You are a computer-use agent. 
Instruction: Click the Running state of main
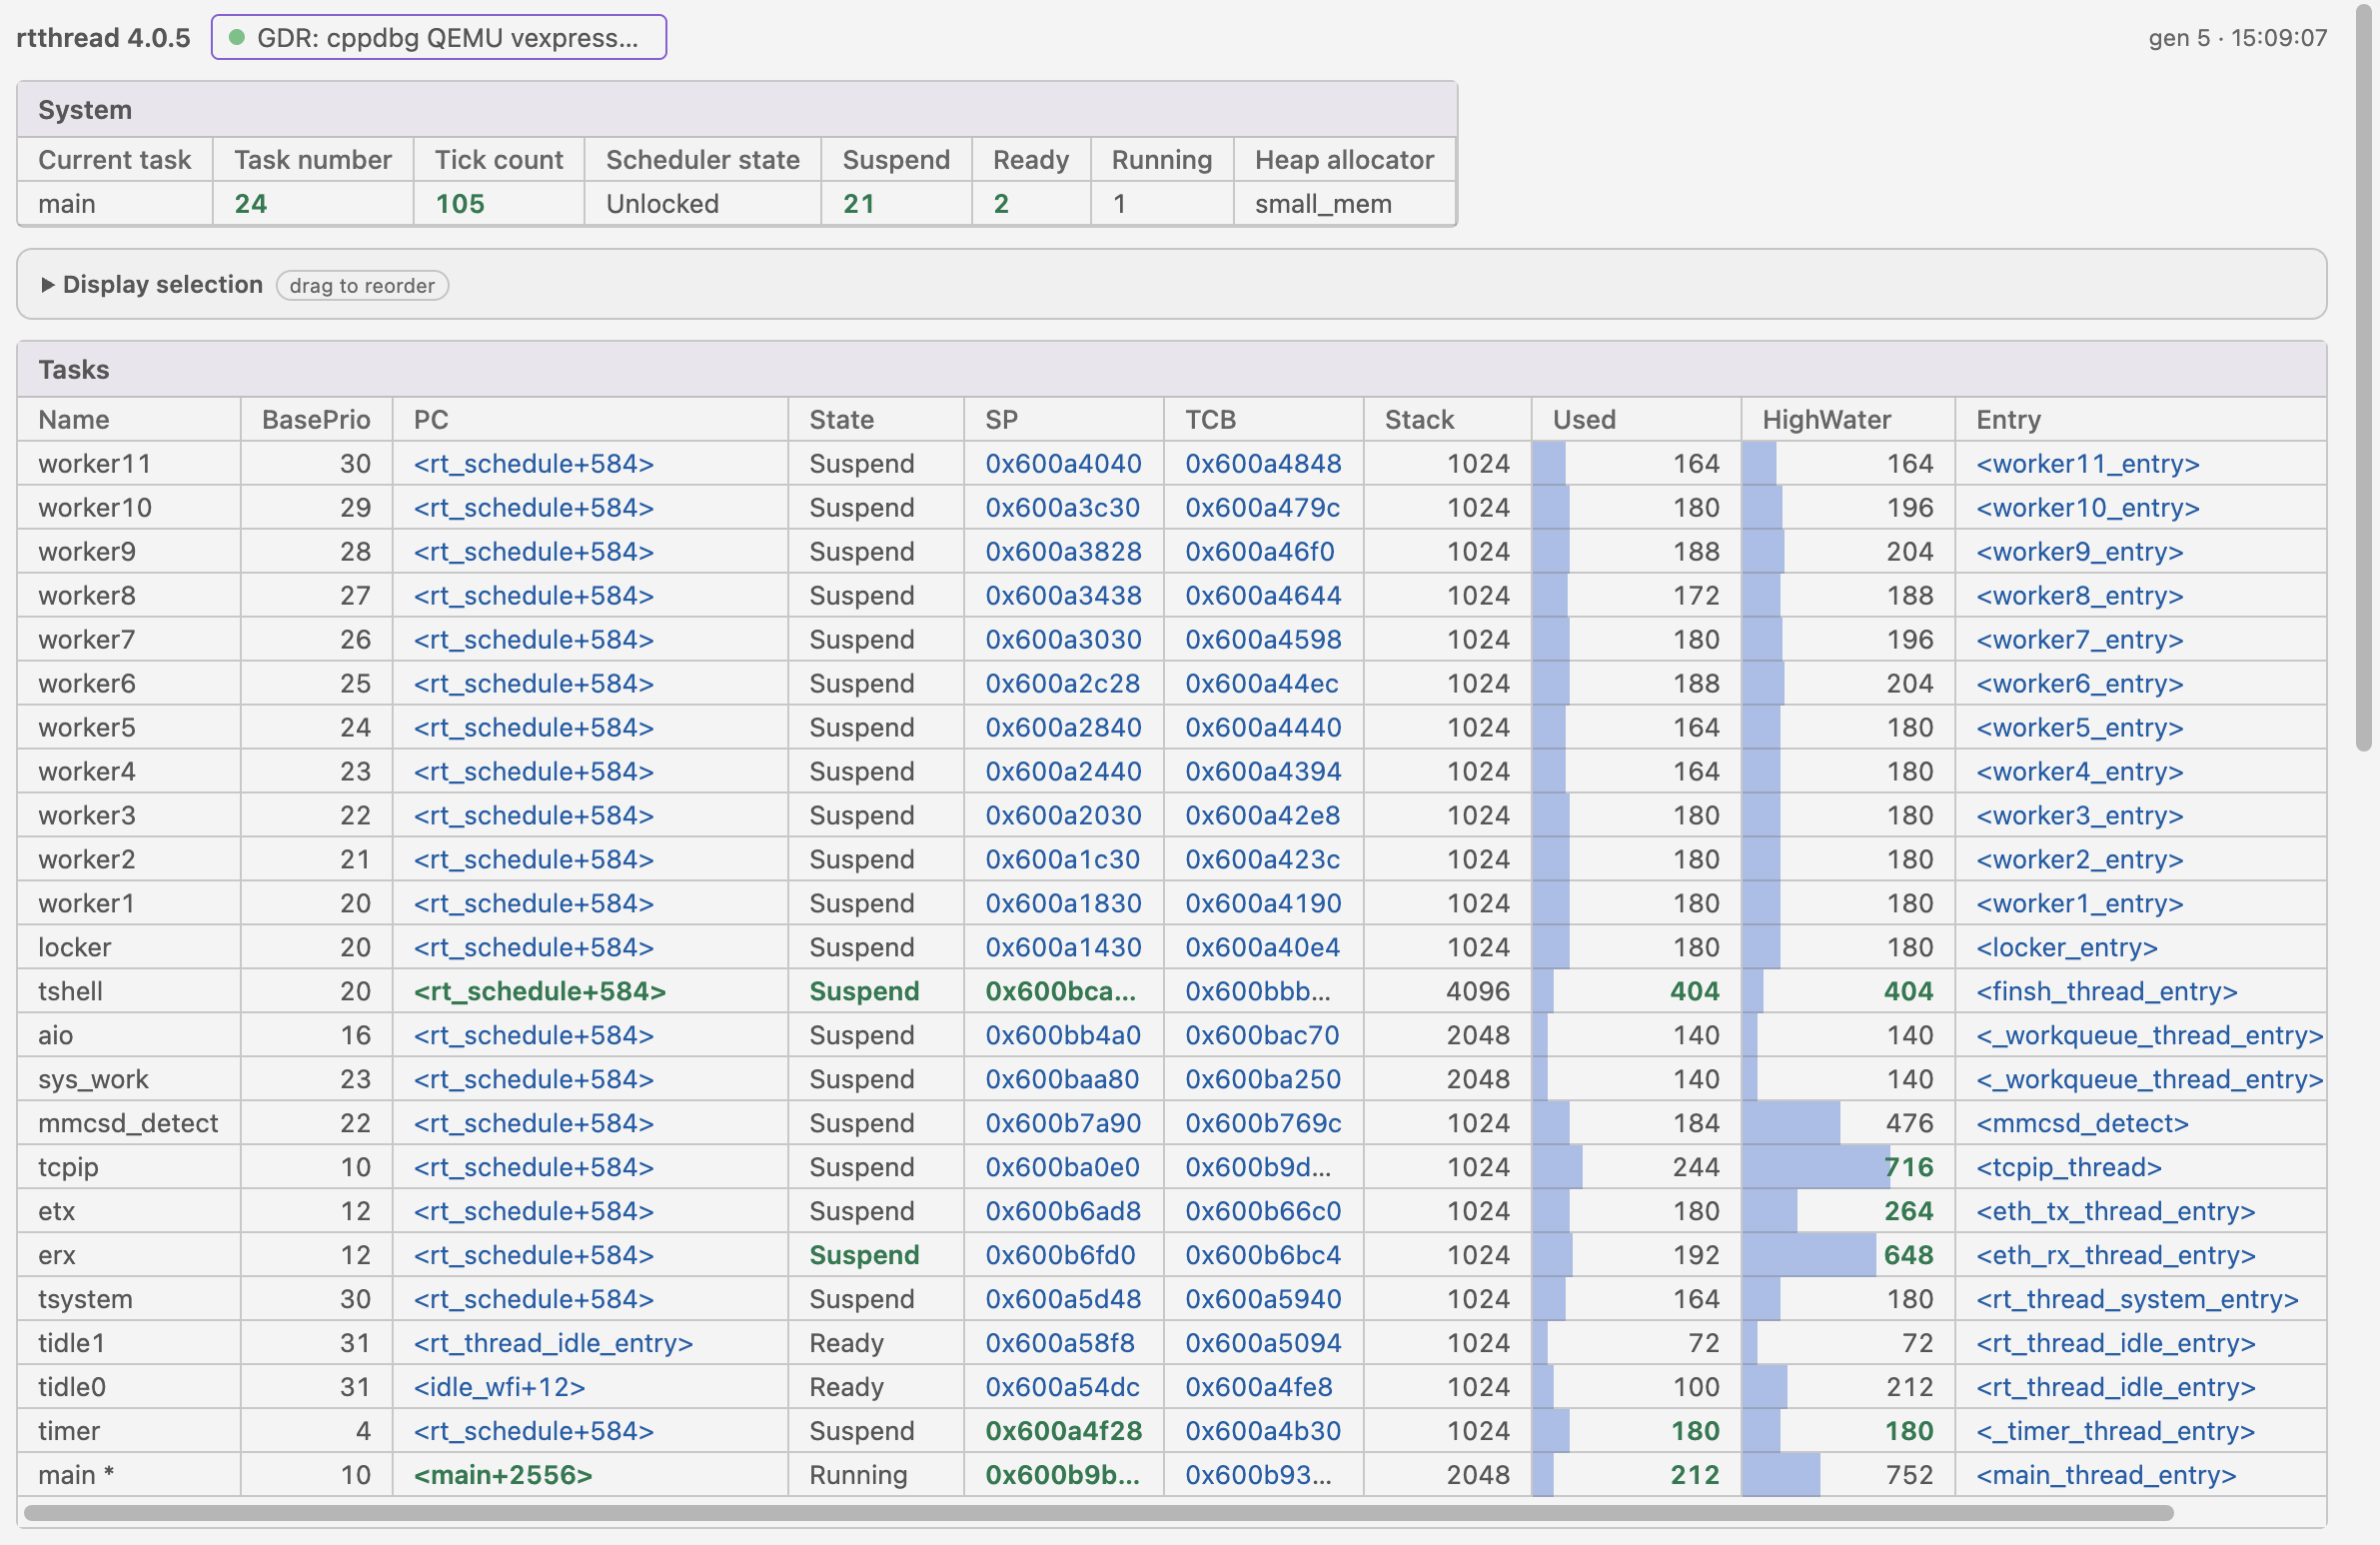click(858, 1476)
